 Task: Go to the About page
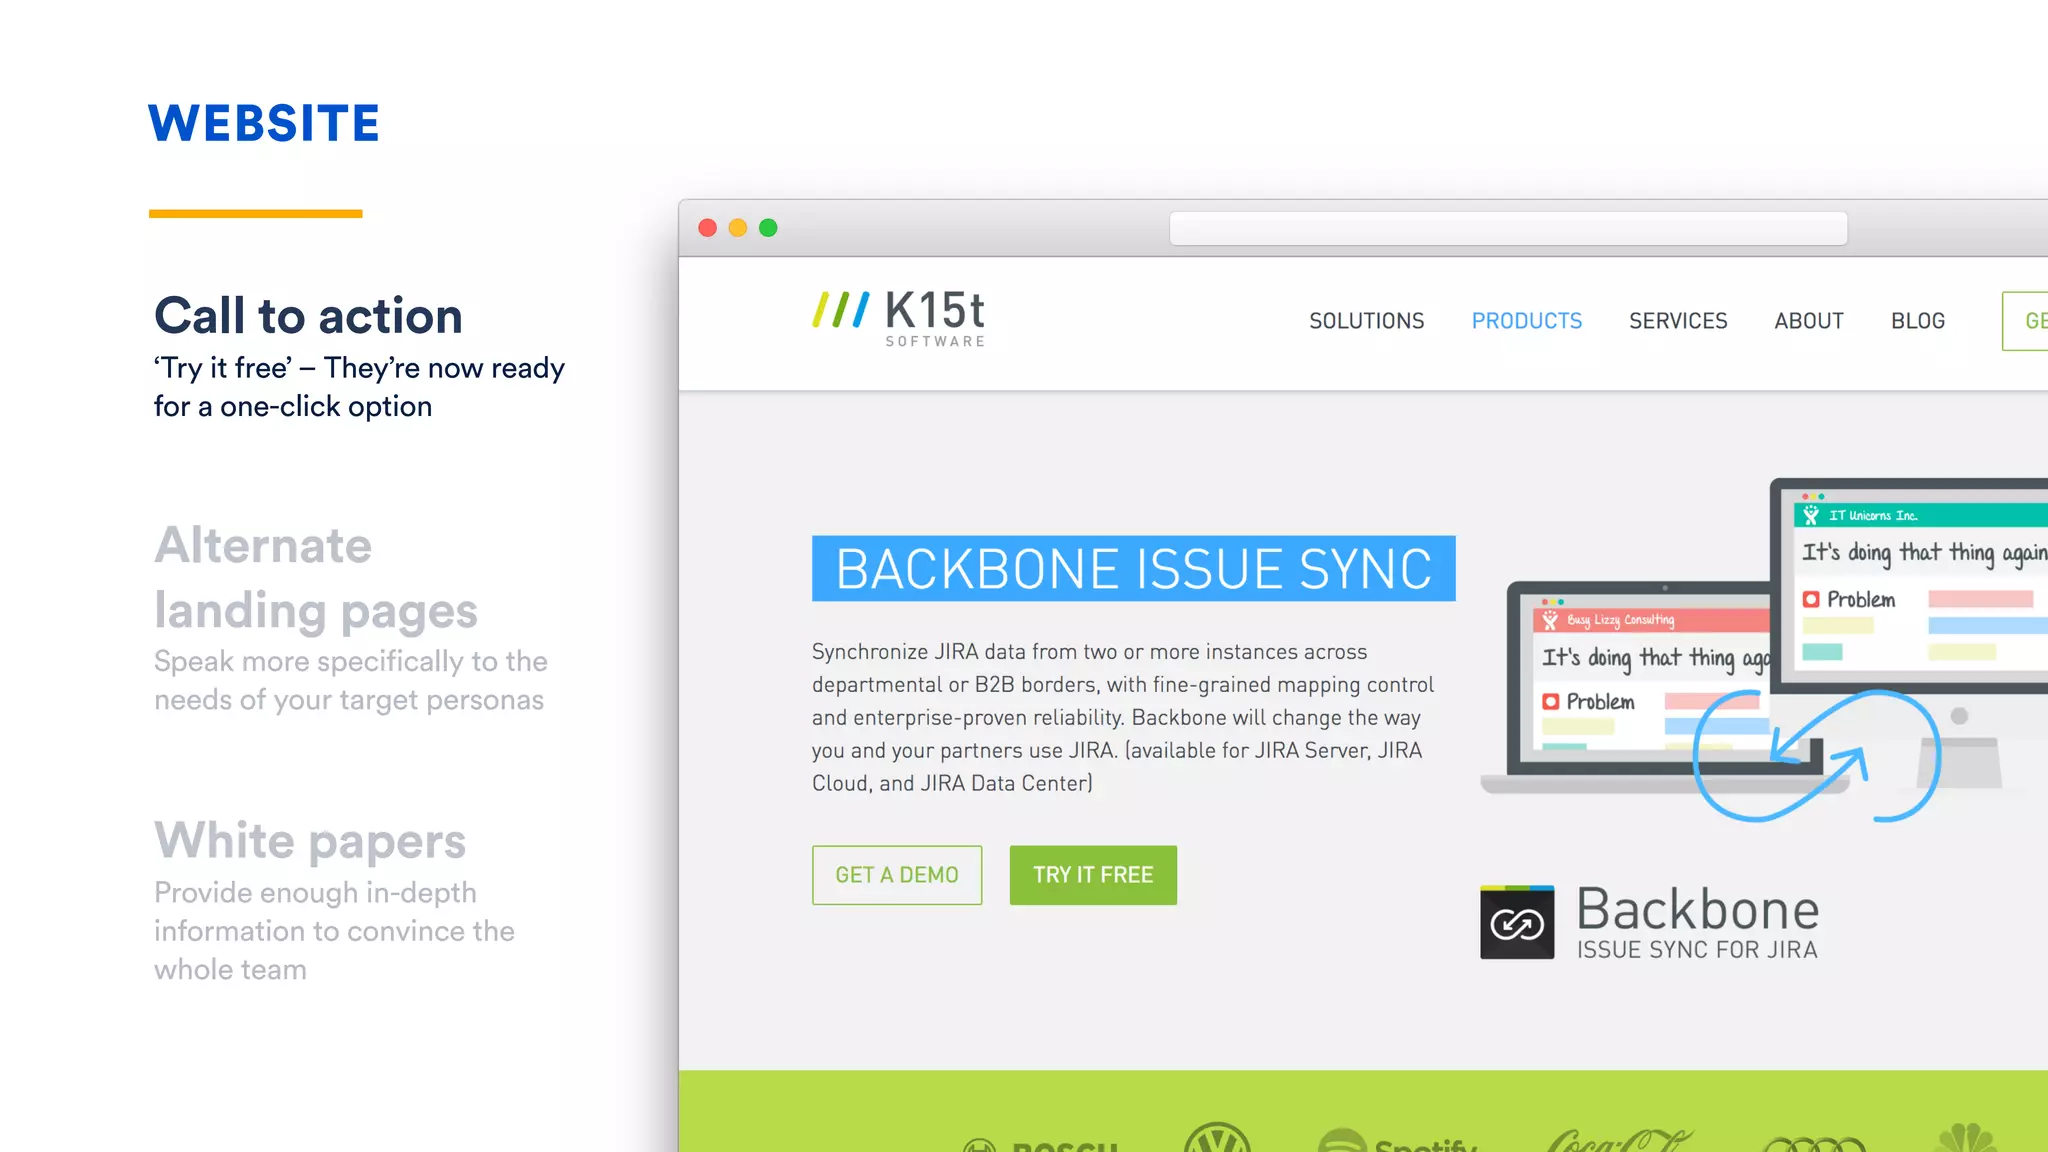(1808, 321)
